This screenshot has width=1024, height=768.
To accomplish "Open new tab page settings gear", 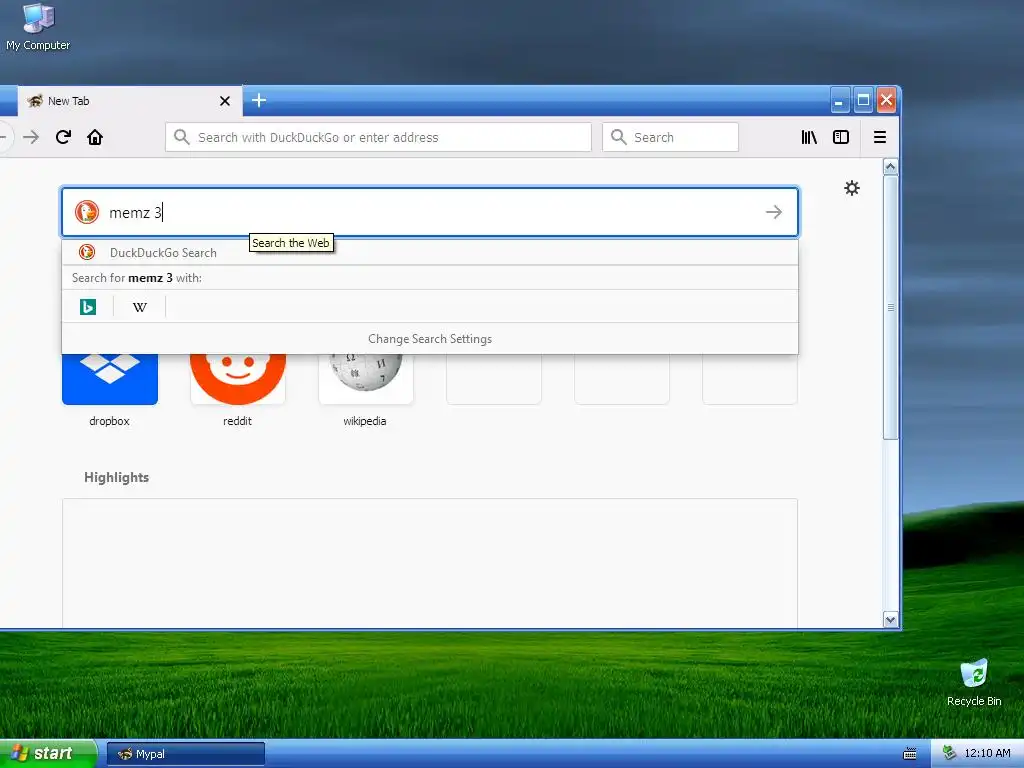I will click(x=852, y=188).
